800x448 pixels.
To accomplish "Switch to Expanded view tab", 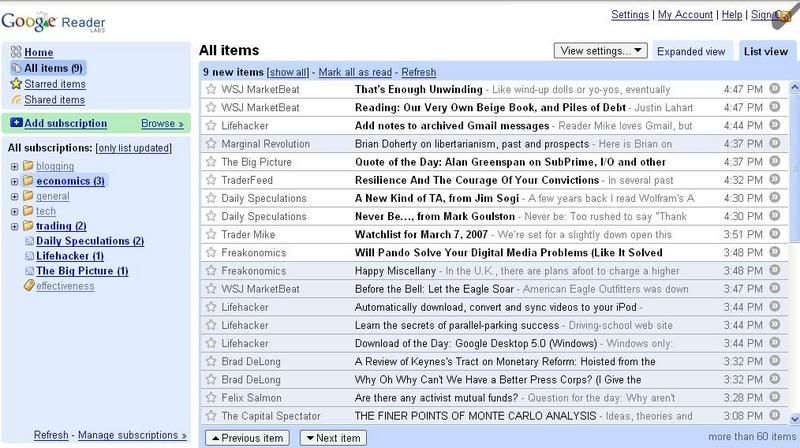I will pos(691,52).
